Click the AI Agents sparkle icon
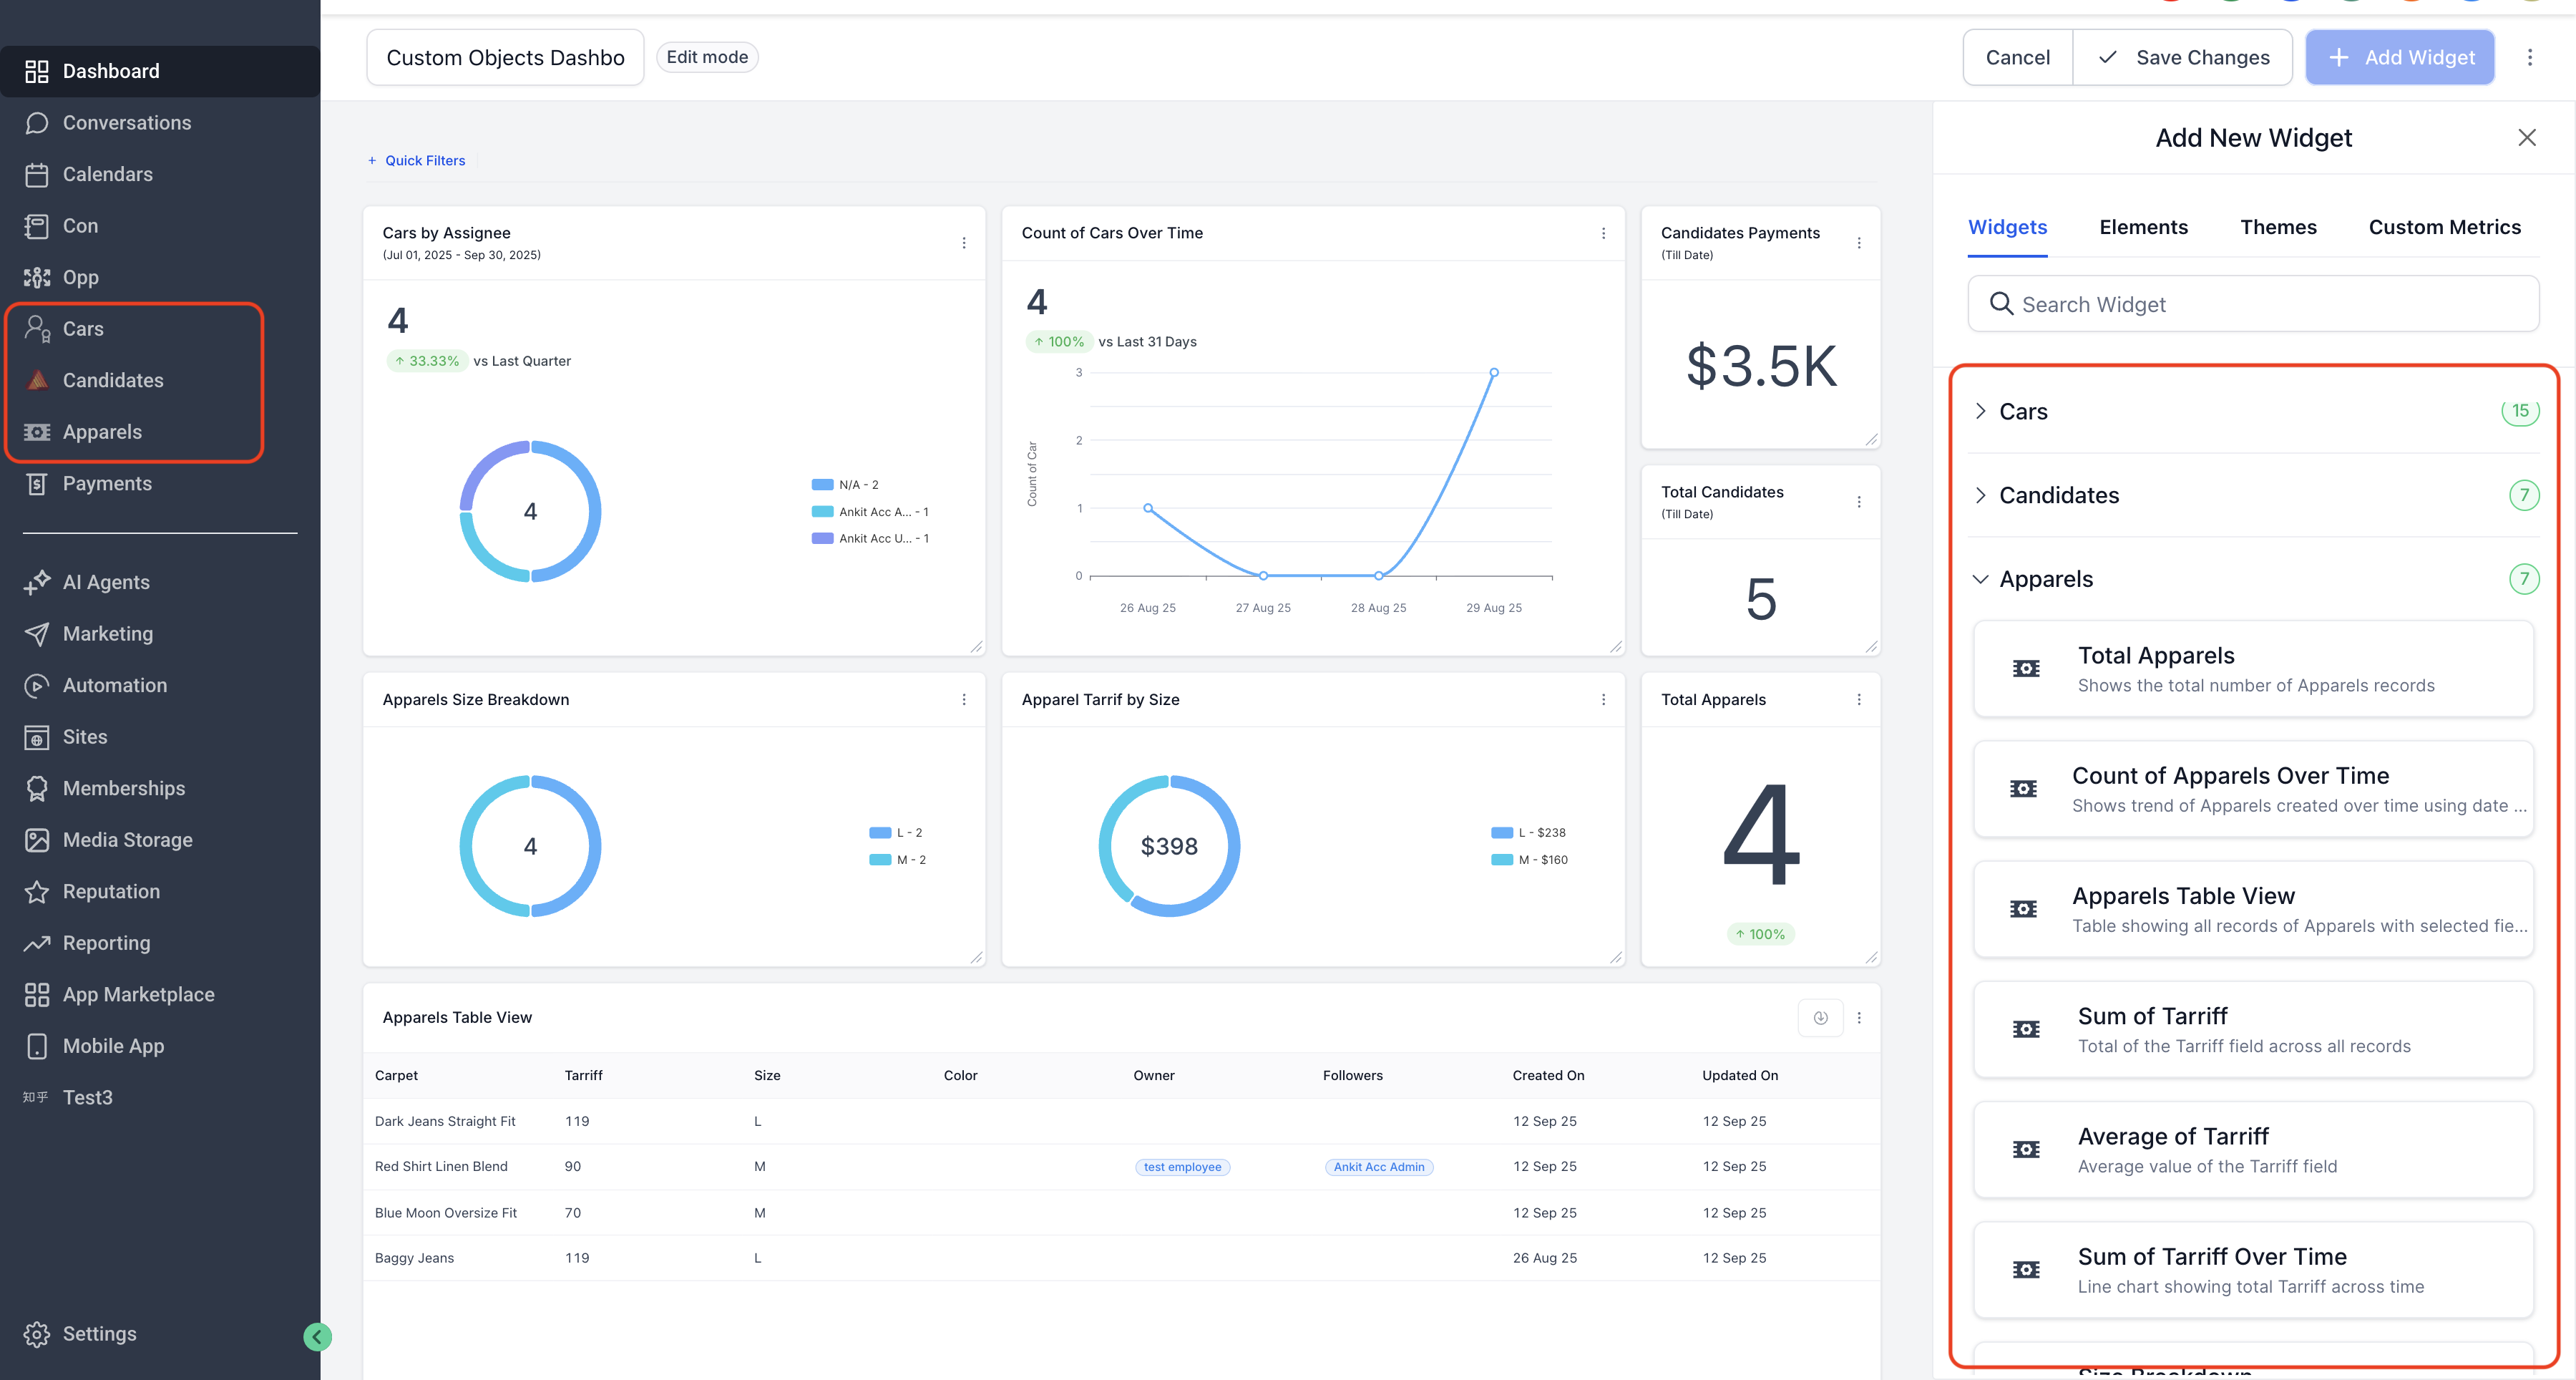2576x1380 pixels. (x=37, y=582)
